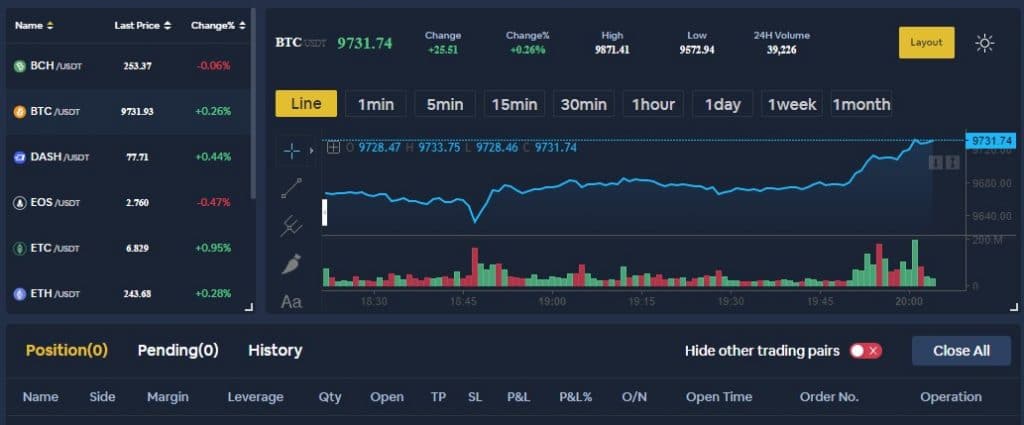Screen dimensions: 1024x425
Task: Select the crosshair cursor tool
Action: [291, 151]
